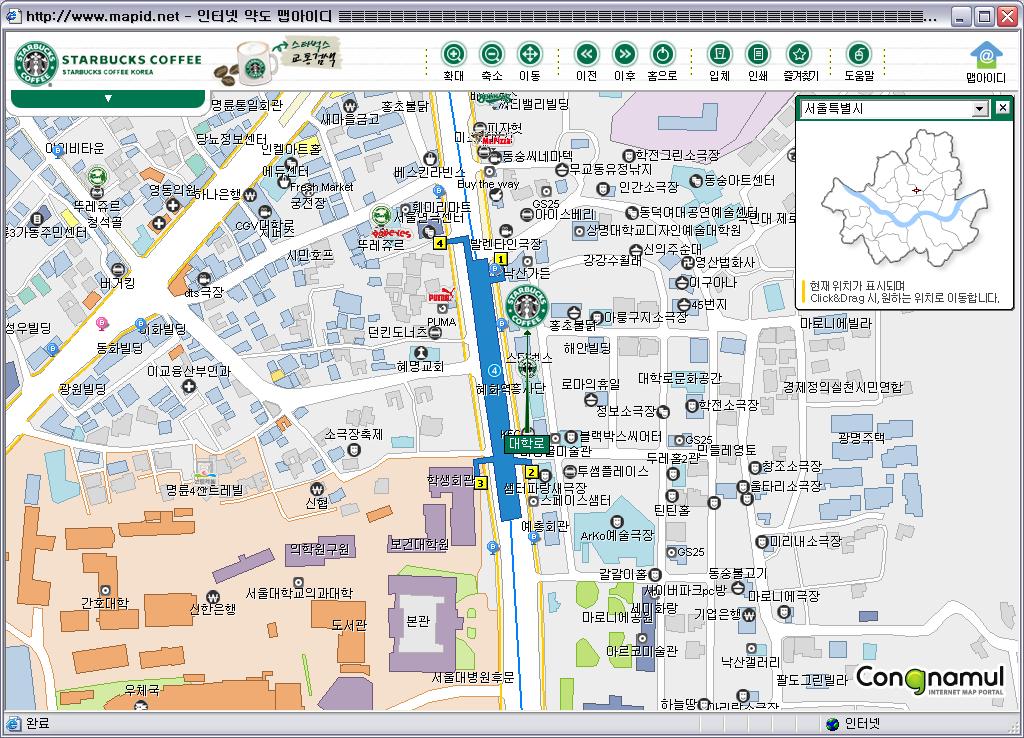1024x738 pixels.
Task: Click the 학생회관 building label
Action: pos(451,481)
